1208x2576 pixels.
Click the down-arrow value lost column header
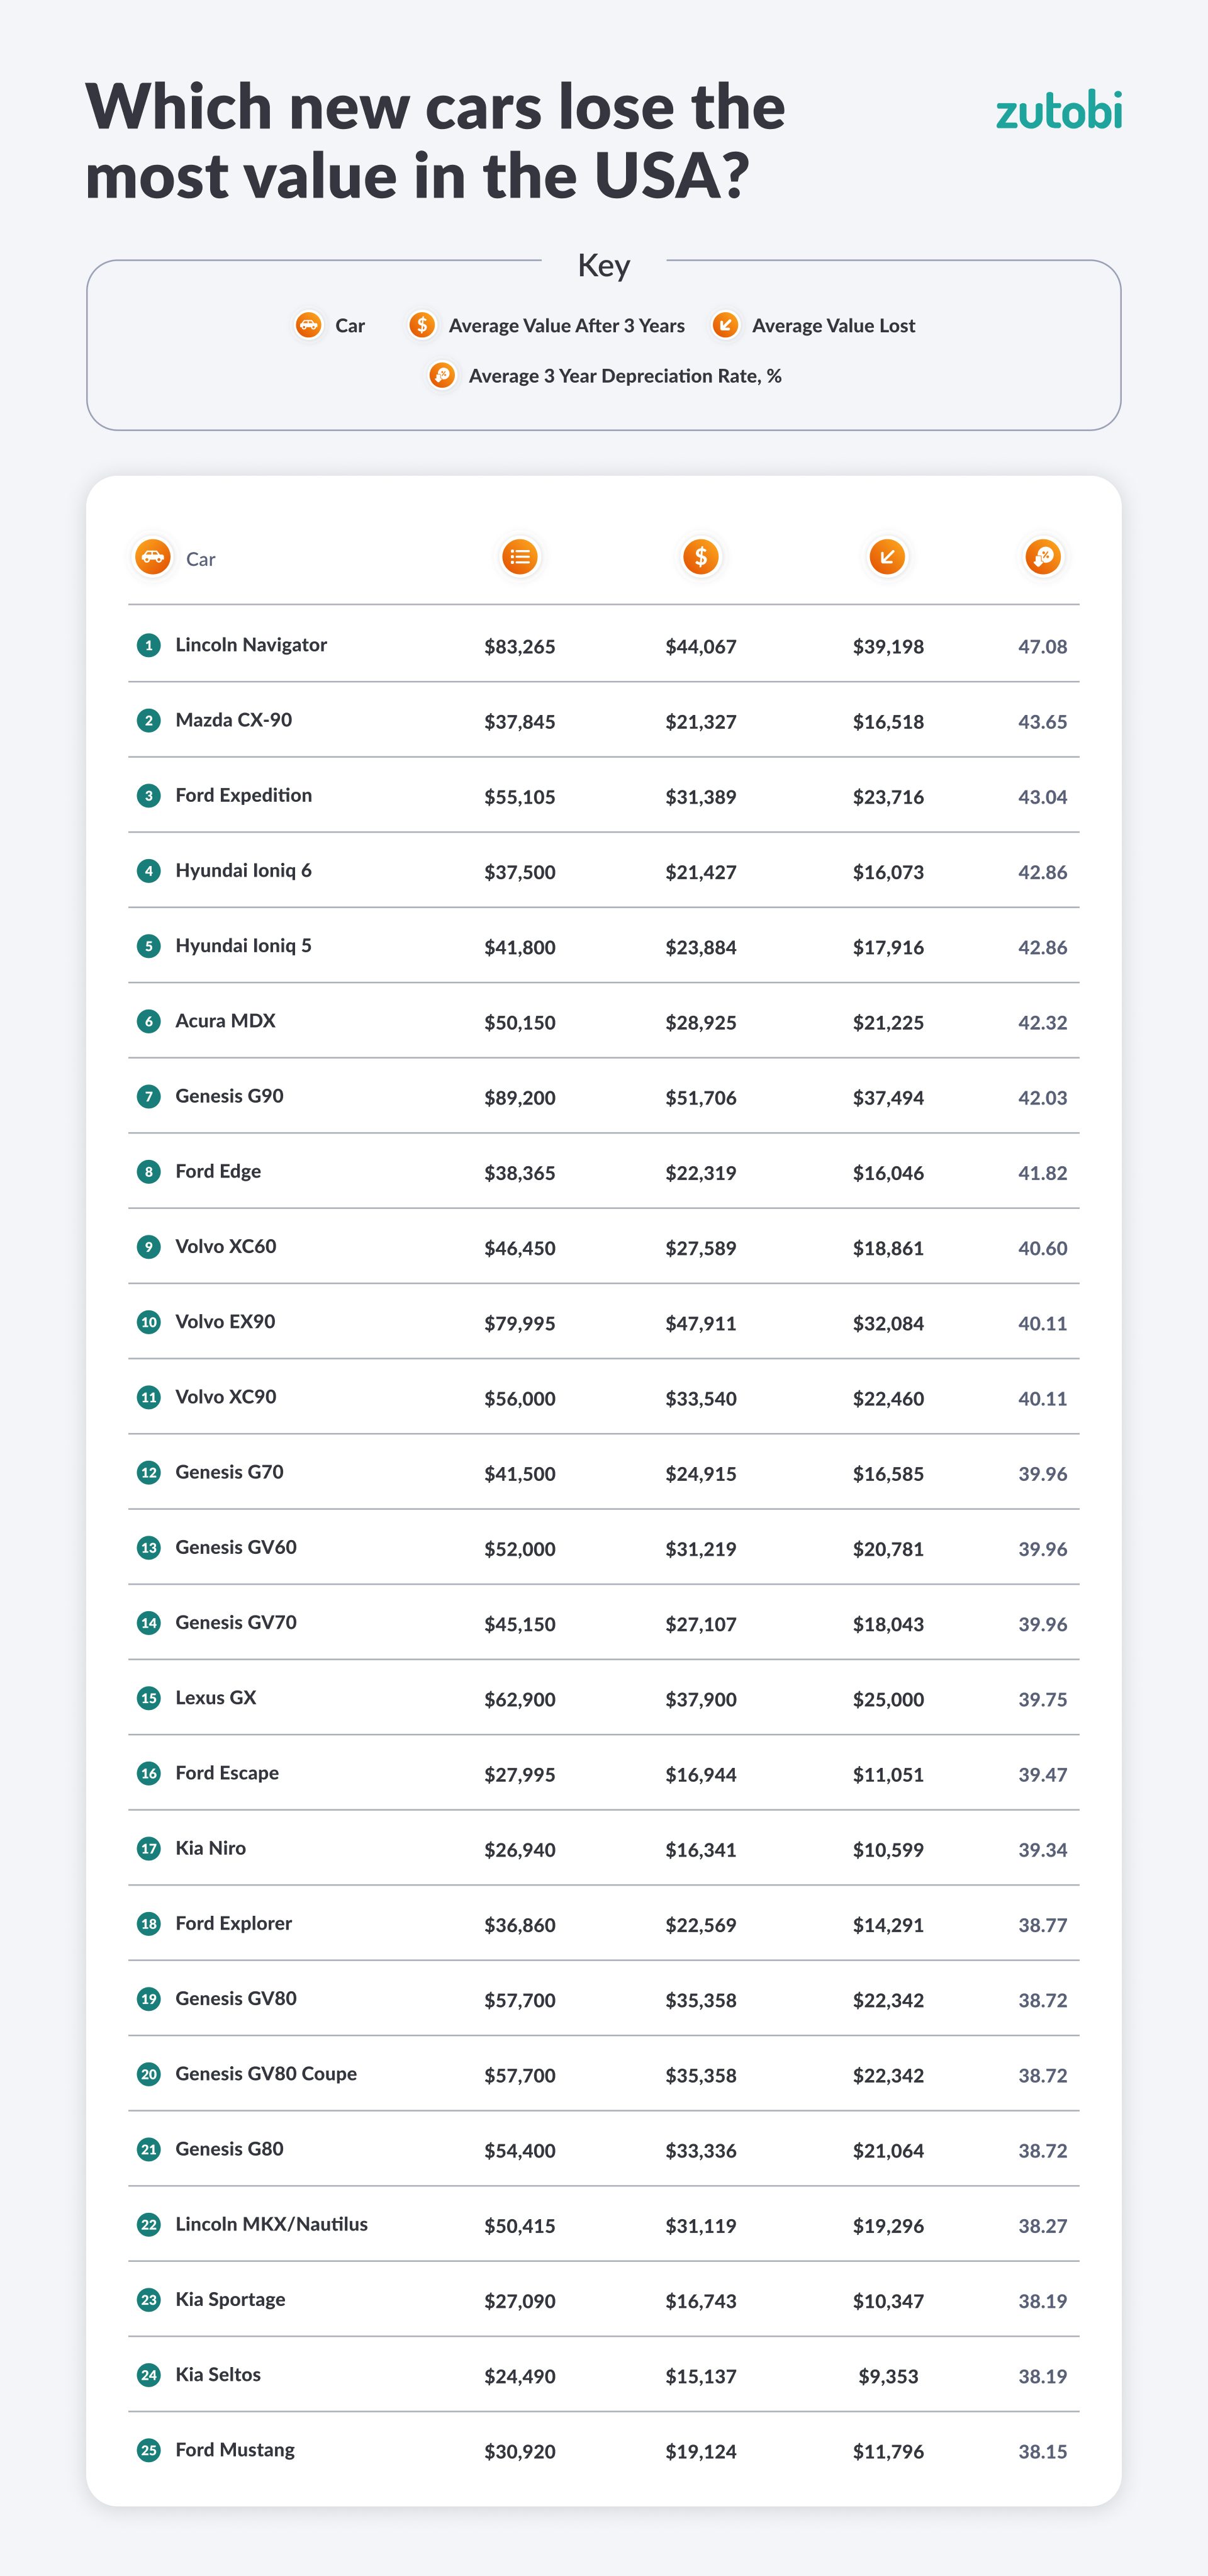pos(887,557)
